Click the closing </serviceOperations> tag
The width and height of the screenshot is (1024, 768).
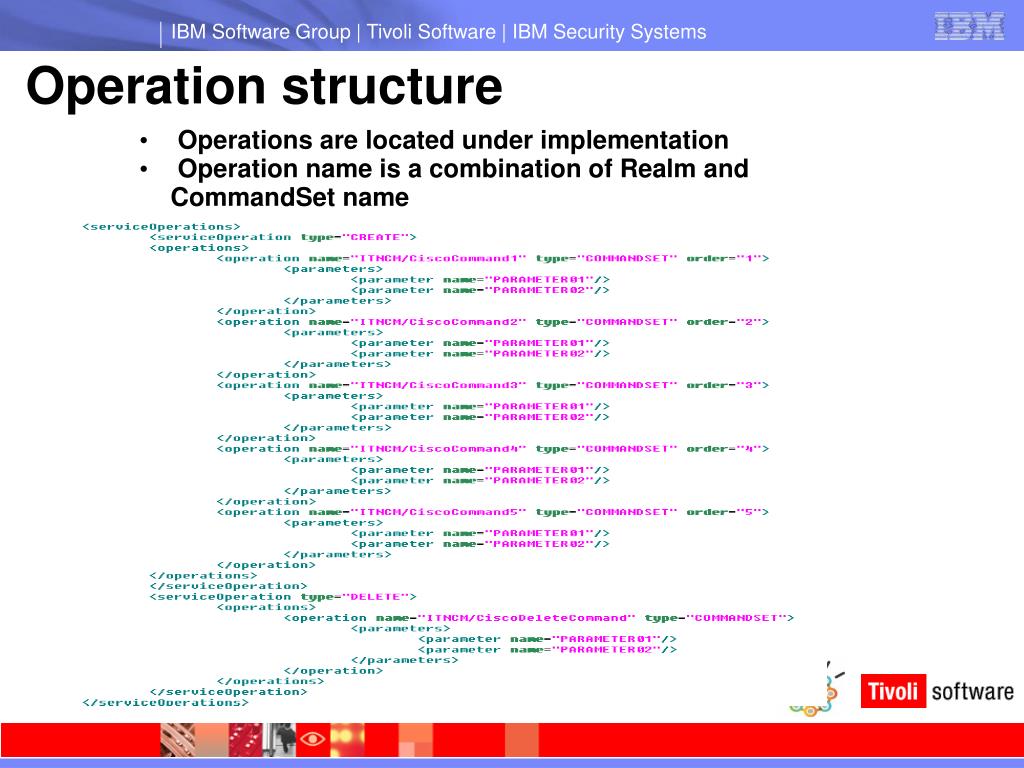click(x=165, y=703)
